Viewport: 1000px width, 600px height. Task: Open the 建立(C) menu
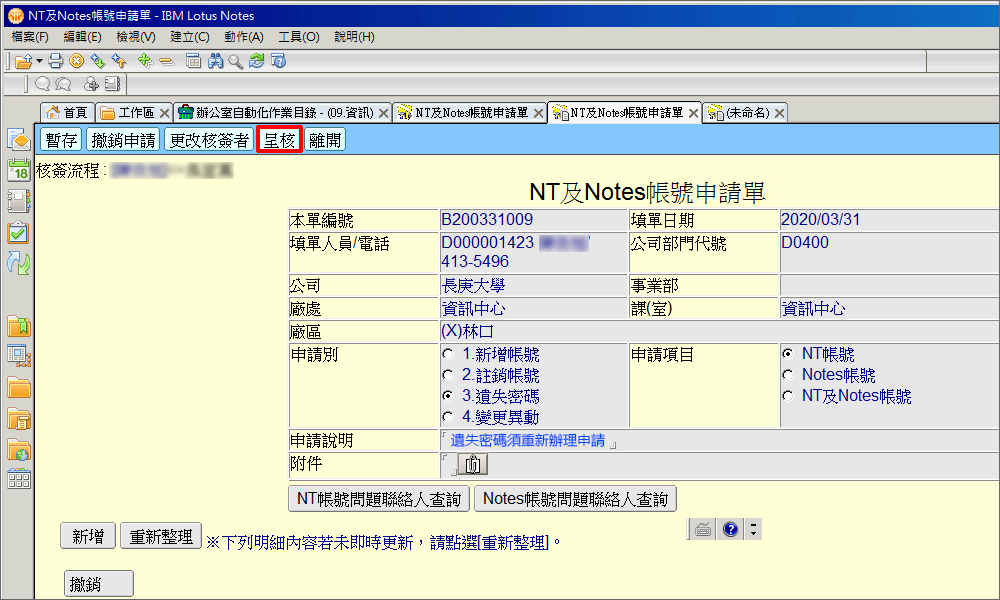click(189, 37)
